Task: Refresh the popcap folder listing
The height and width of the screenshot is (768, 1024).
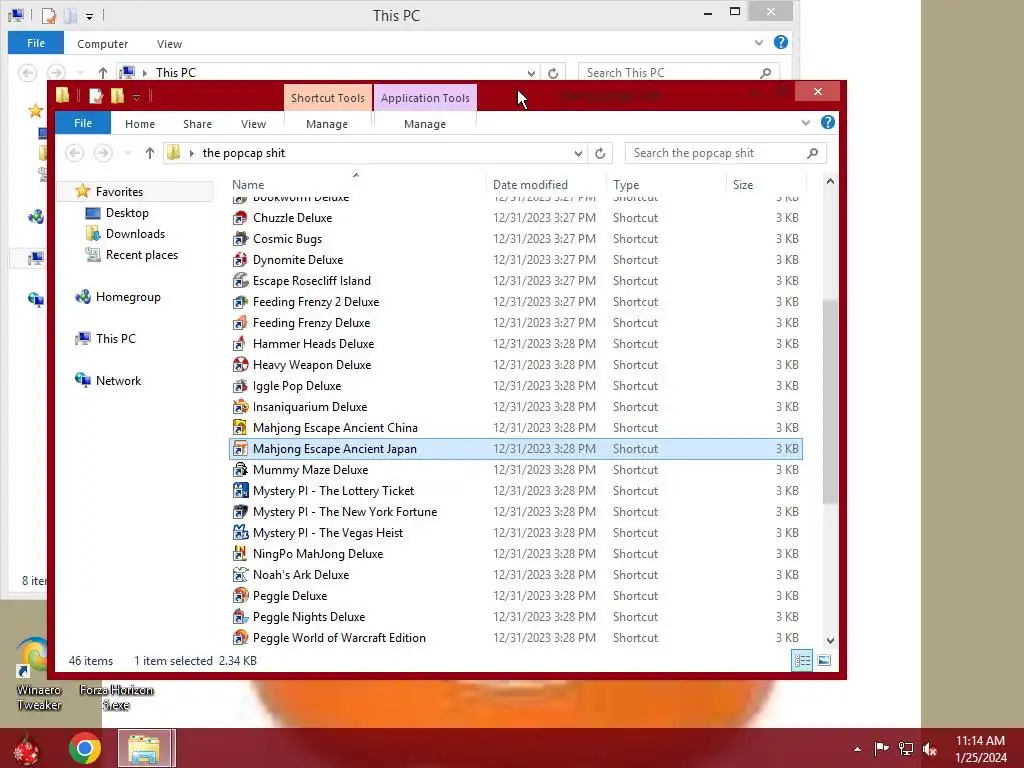Action: 600,153
